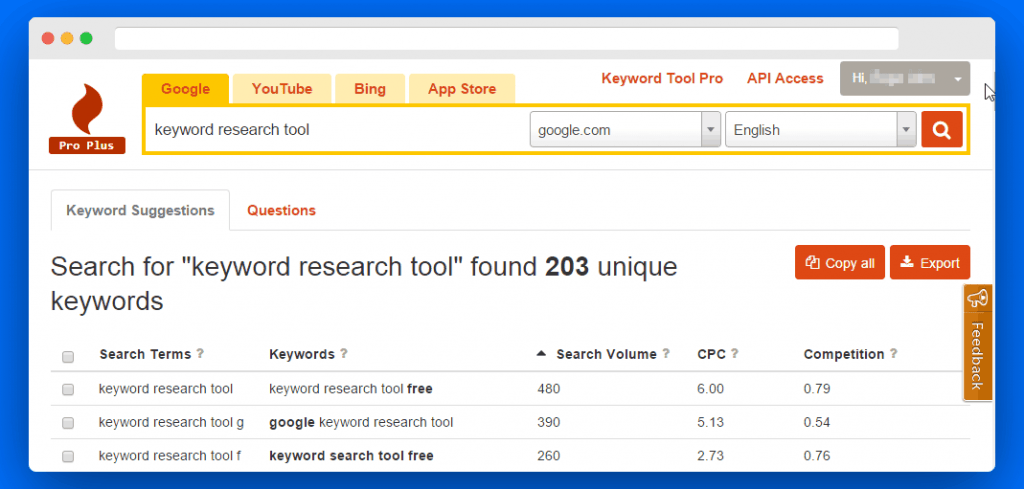Click the competition value 0.79
Screen dimensions: 1024x489
(x=817, y=389)
